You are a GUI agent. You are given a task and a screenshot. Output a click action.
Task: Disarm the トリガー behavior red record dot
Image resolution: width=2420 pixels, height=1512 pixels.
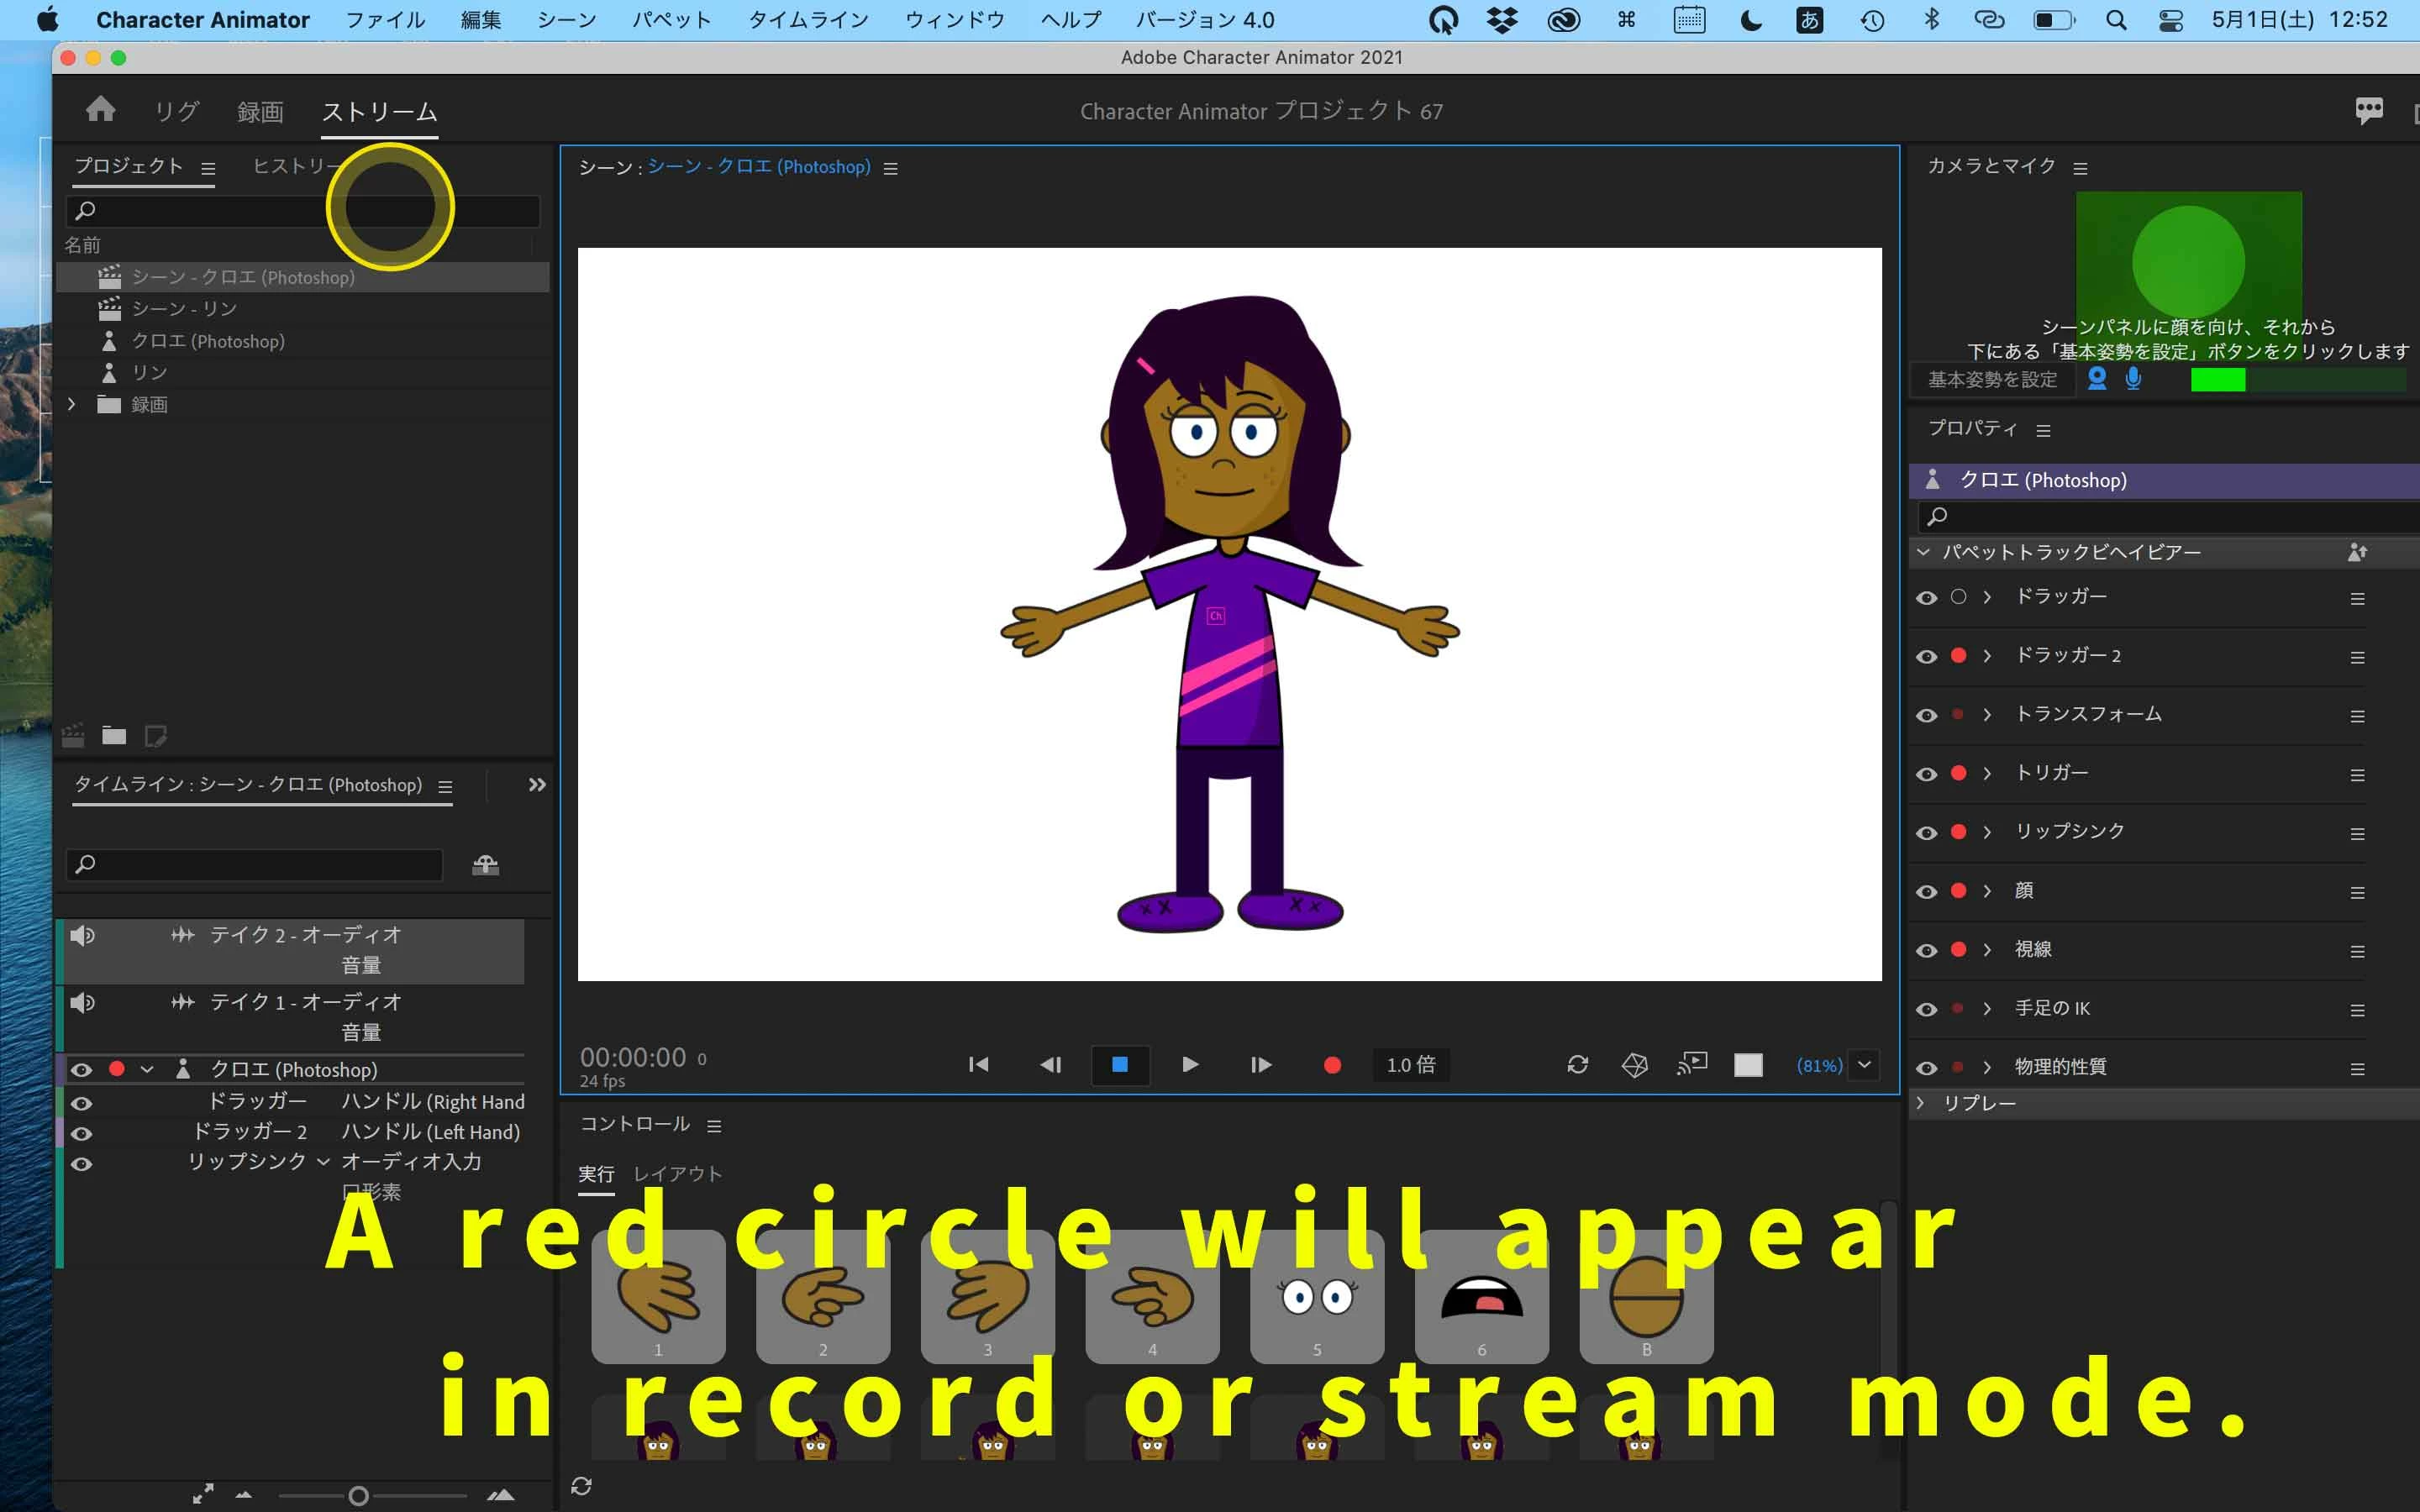click(x=1958, y=773)
